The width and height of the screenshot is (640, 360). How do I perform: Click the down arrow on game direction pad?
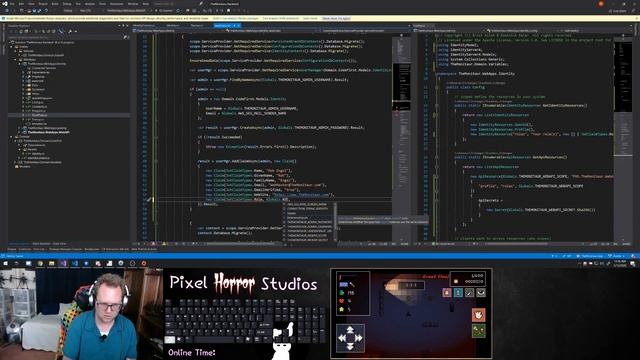coord(350,346)
